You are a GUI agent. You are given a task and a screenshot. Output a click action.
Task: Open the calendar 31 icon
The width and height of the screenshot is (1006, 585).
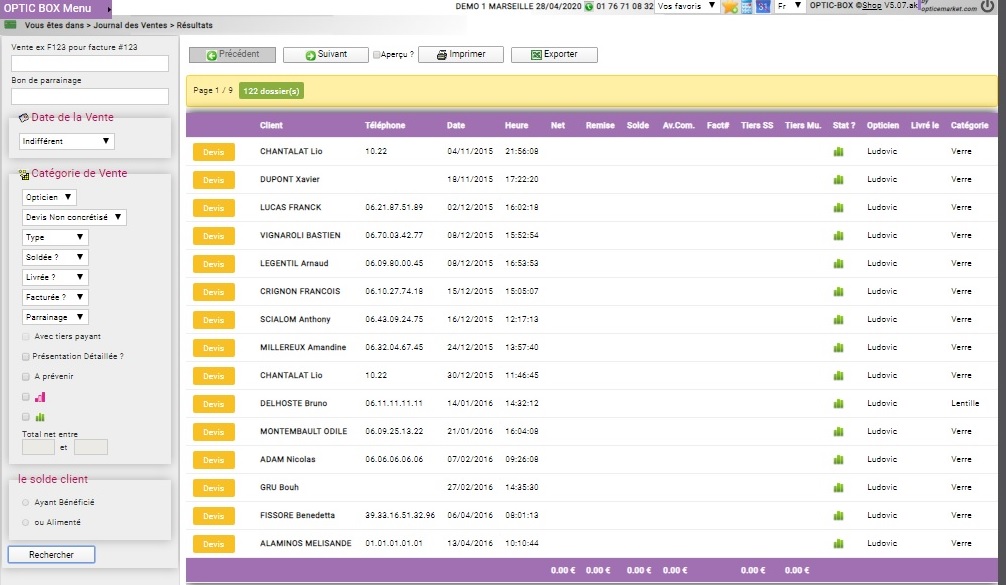pos(763,6)
